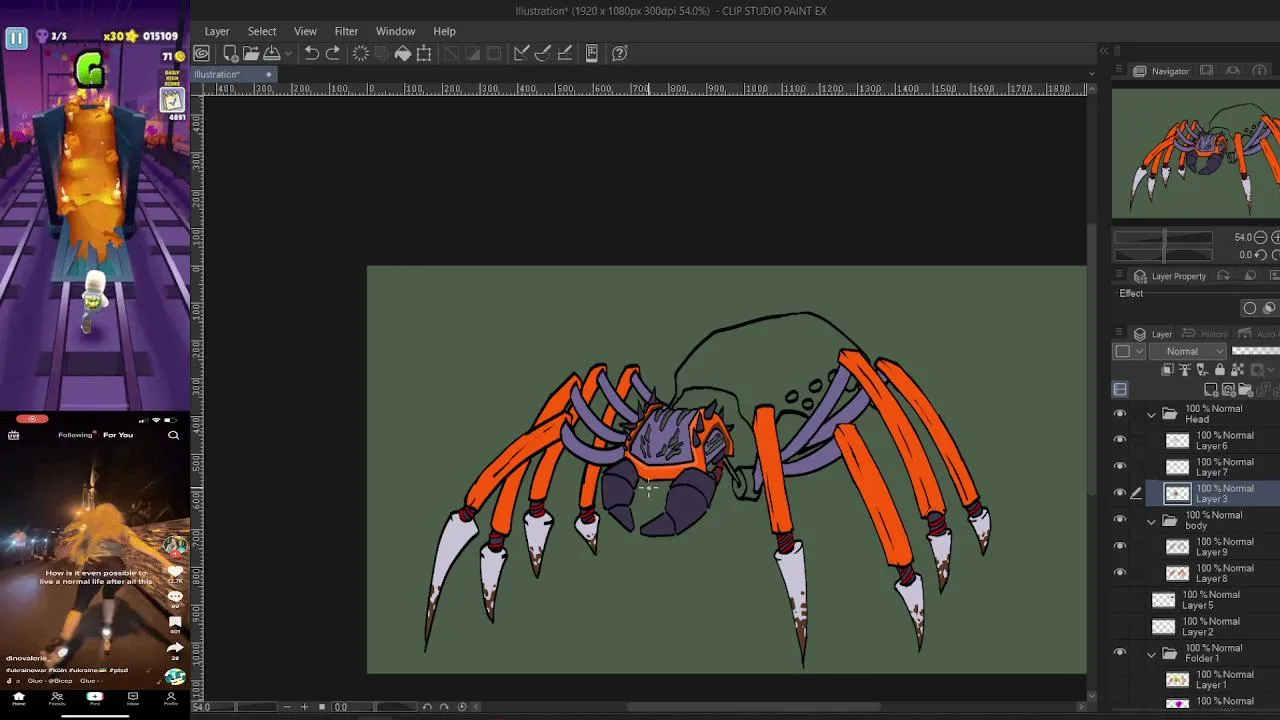Open the Clip Studio spiral logo button

point(202,53)
